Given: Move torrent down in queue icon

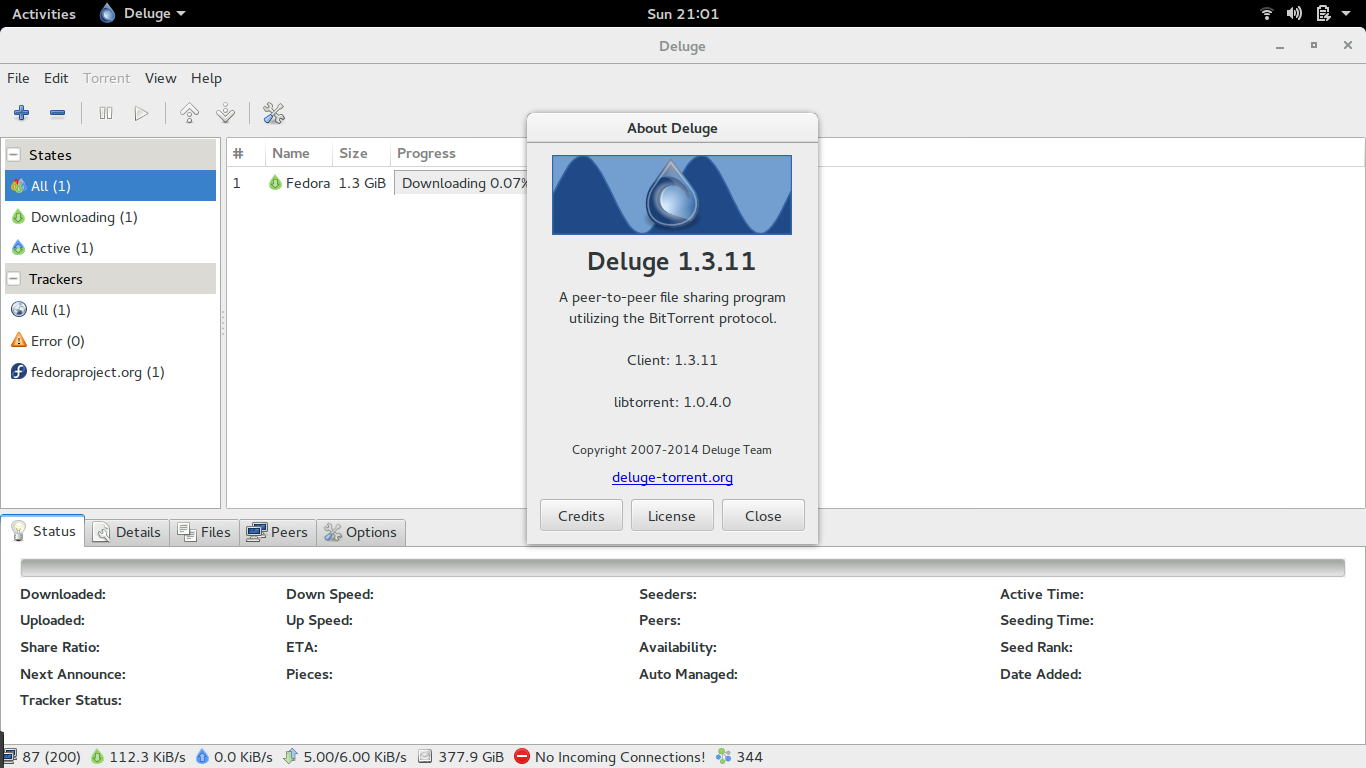Looking at the screenshot, I should [x=225, y=114].
